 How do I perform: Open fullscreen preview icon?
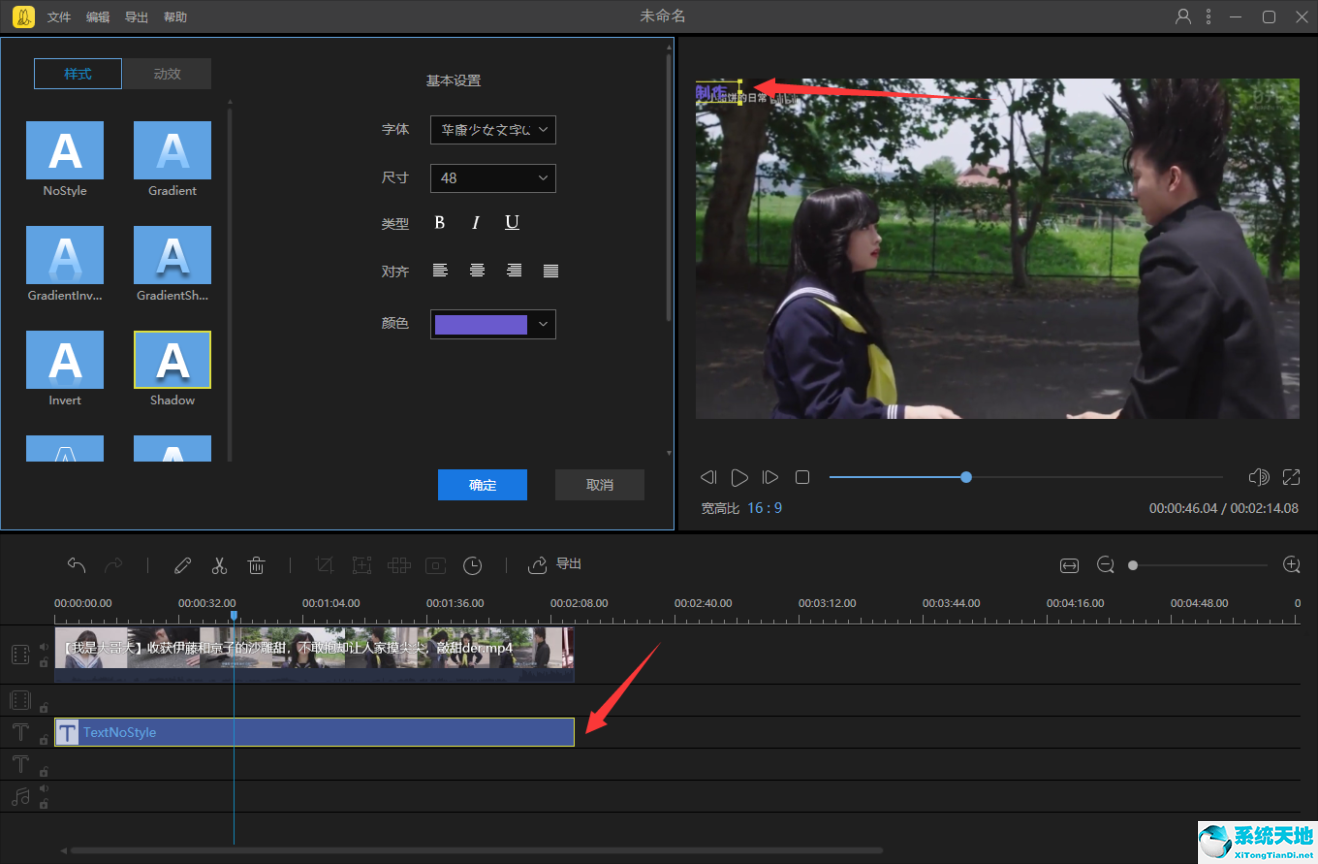(x=1291, y=478)
